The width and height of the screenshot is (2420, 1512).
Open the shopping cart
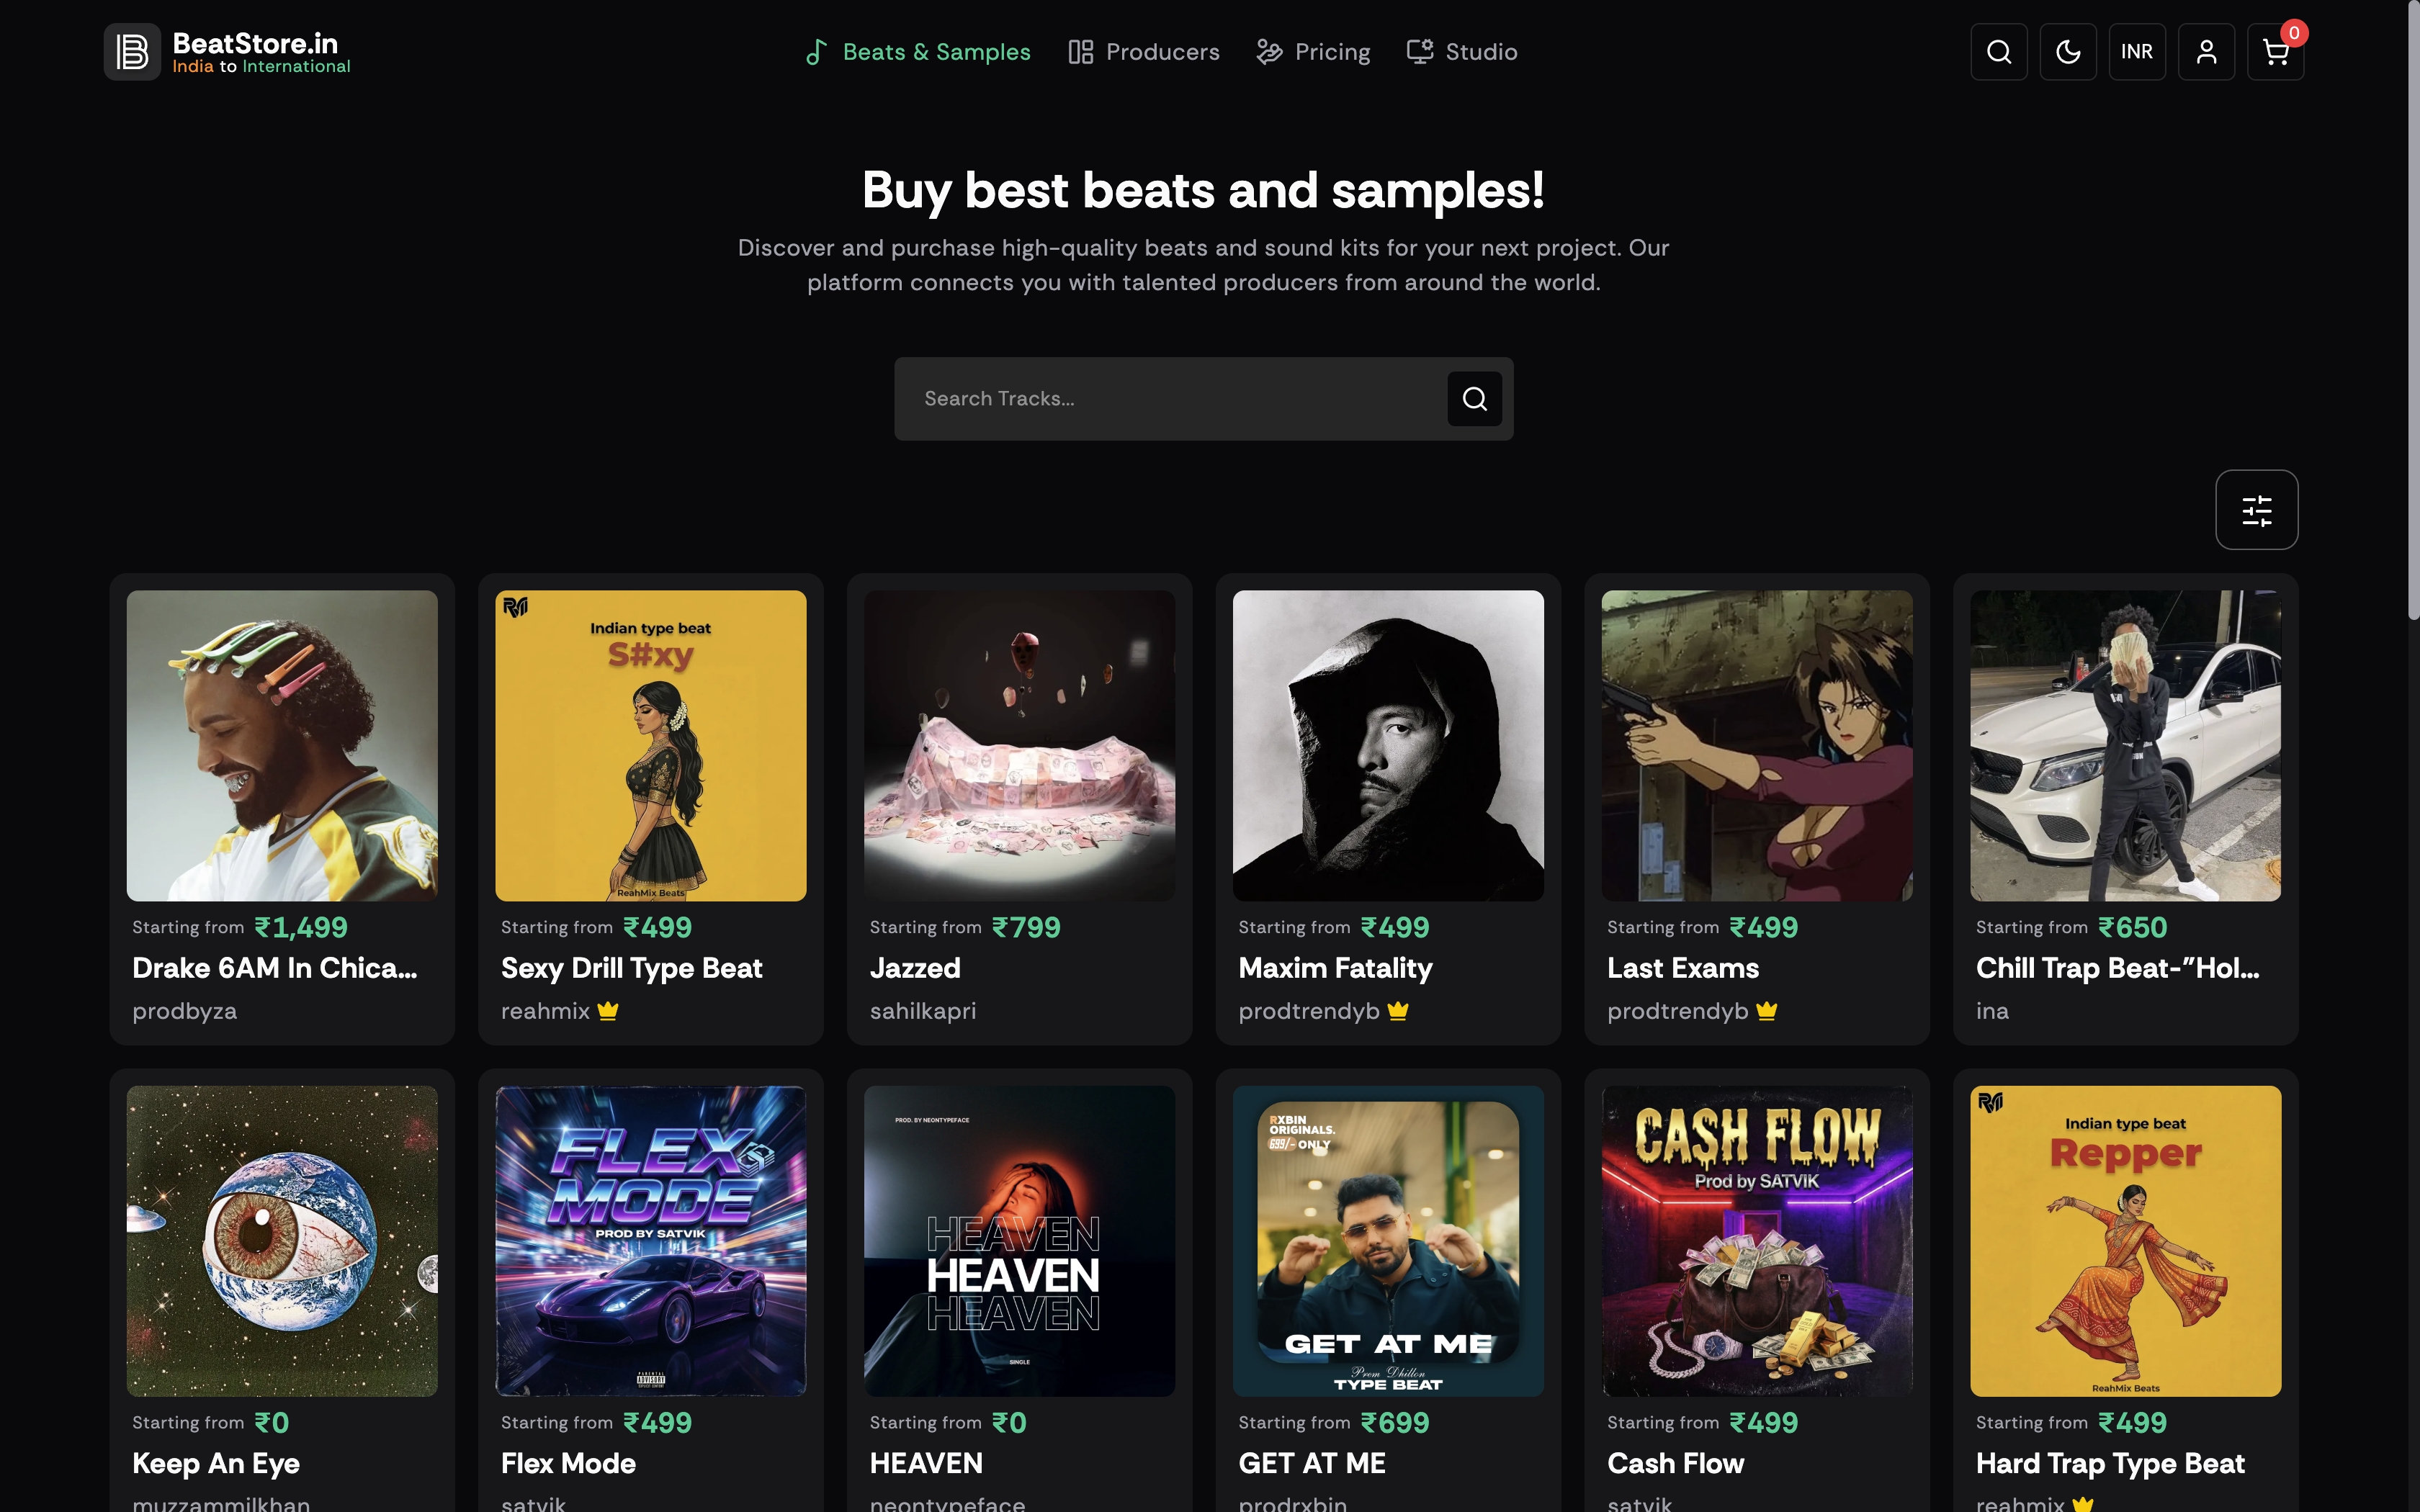pos(2275,52)
